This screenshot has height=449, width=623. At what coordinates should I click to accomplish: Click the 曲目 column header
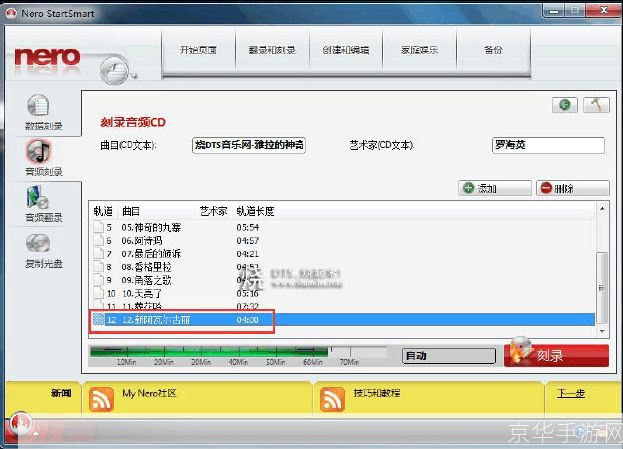point(131,211)
